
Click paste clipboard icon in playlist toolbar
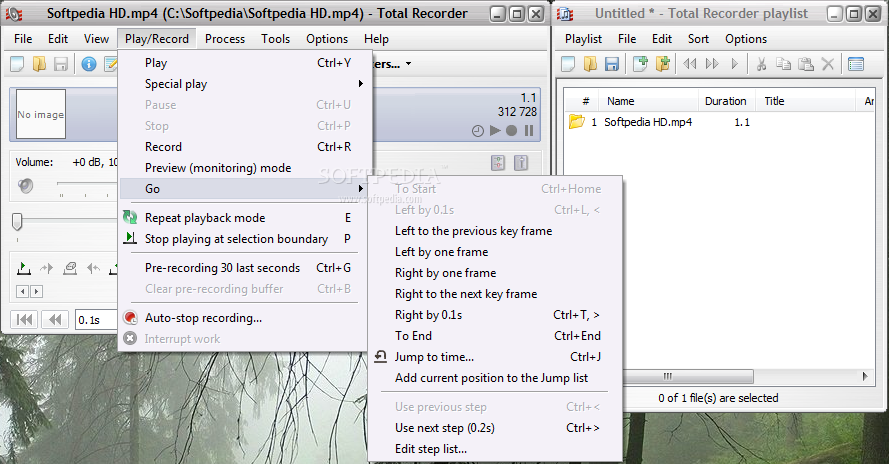coord(806,64)
